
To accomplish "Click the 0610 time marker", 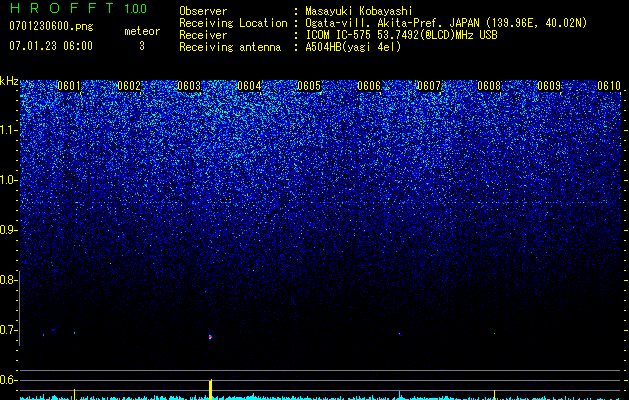I will point(609,86).
